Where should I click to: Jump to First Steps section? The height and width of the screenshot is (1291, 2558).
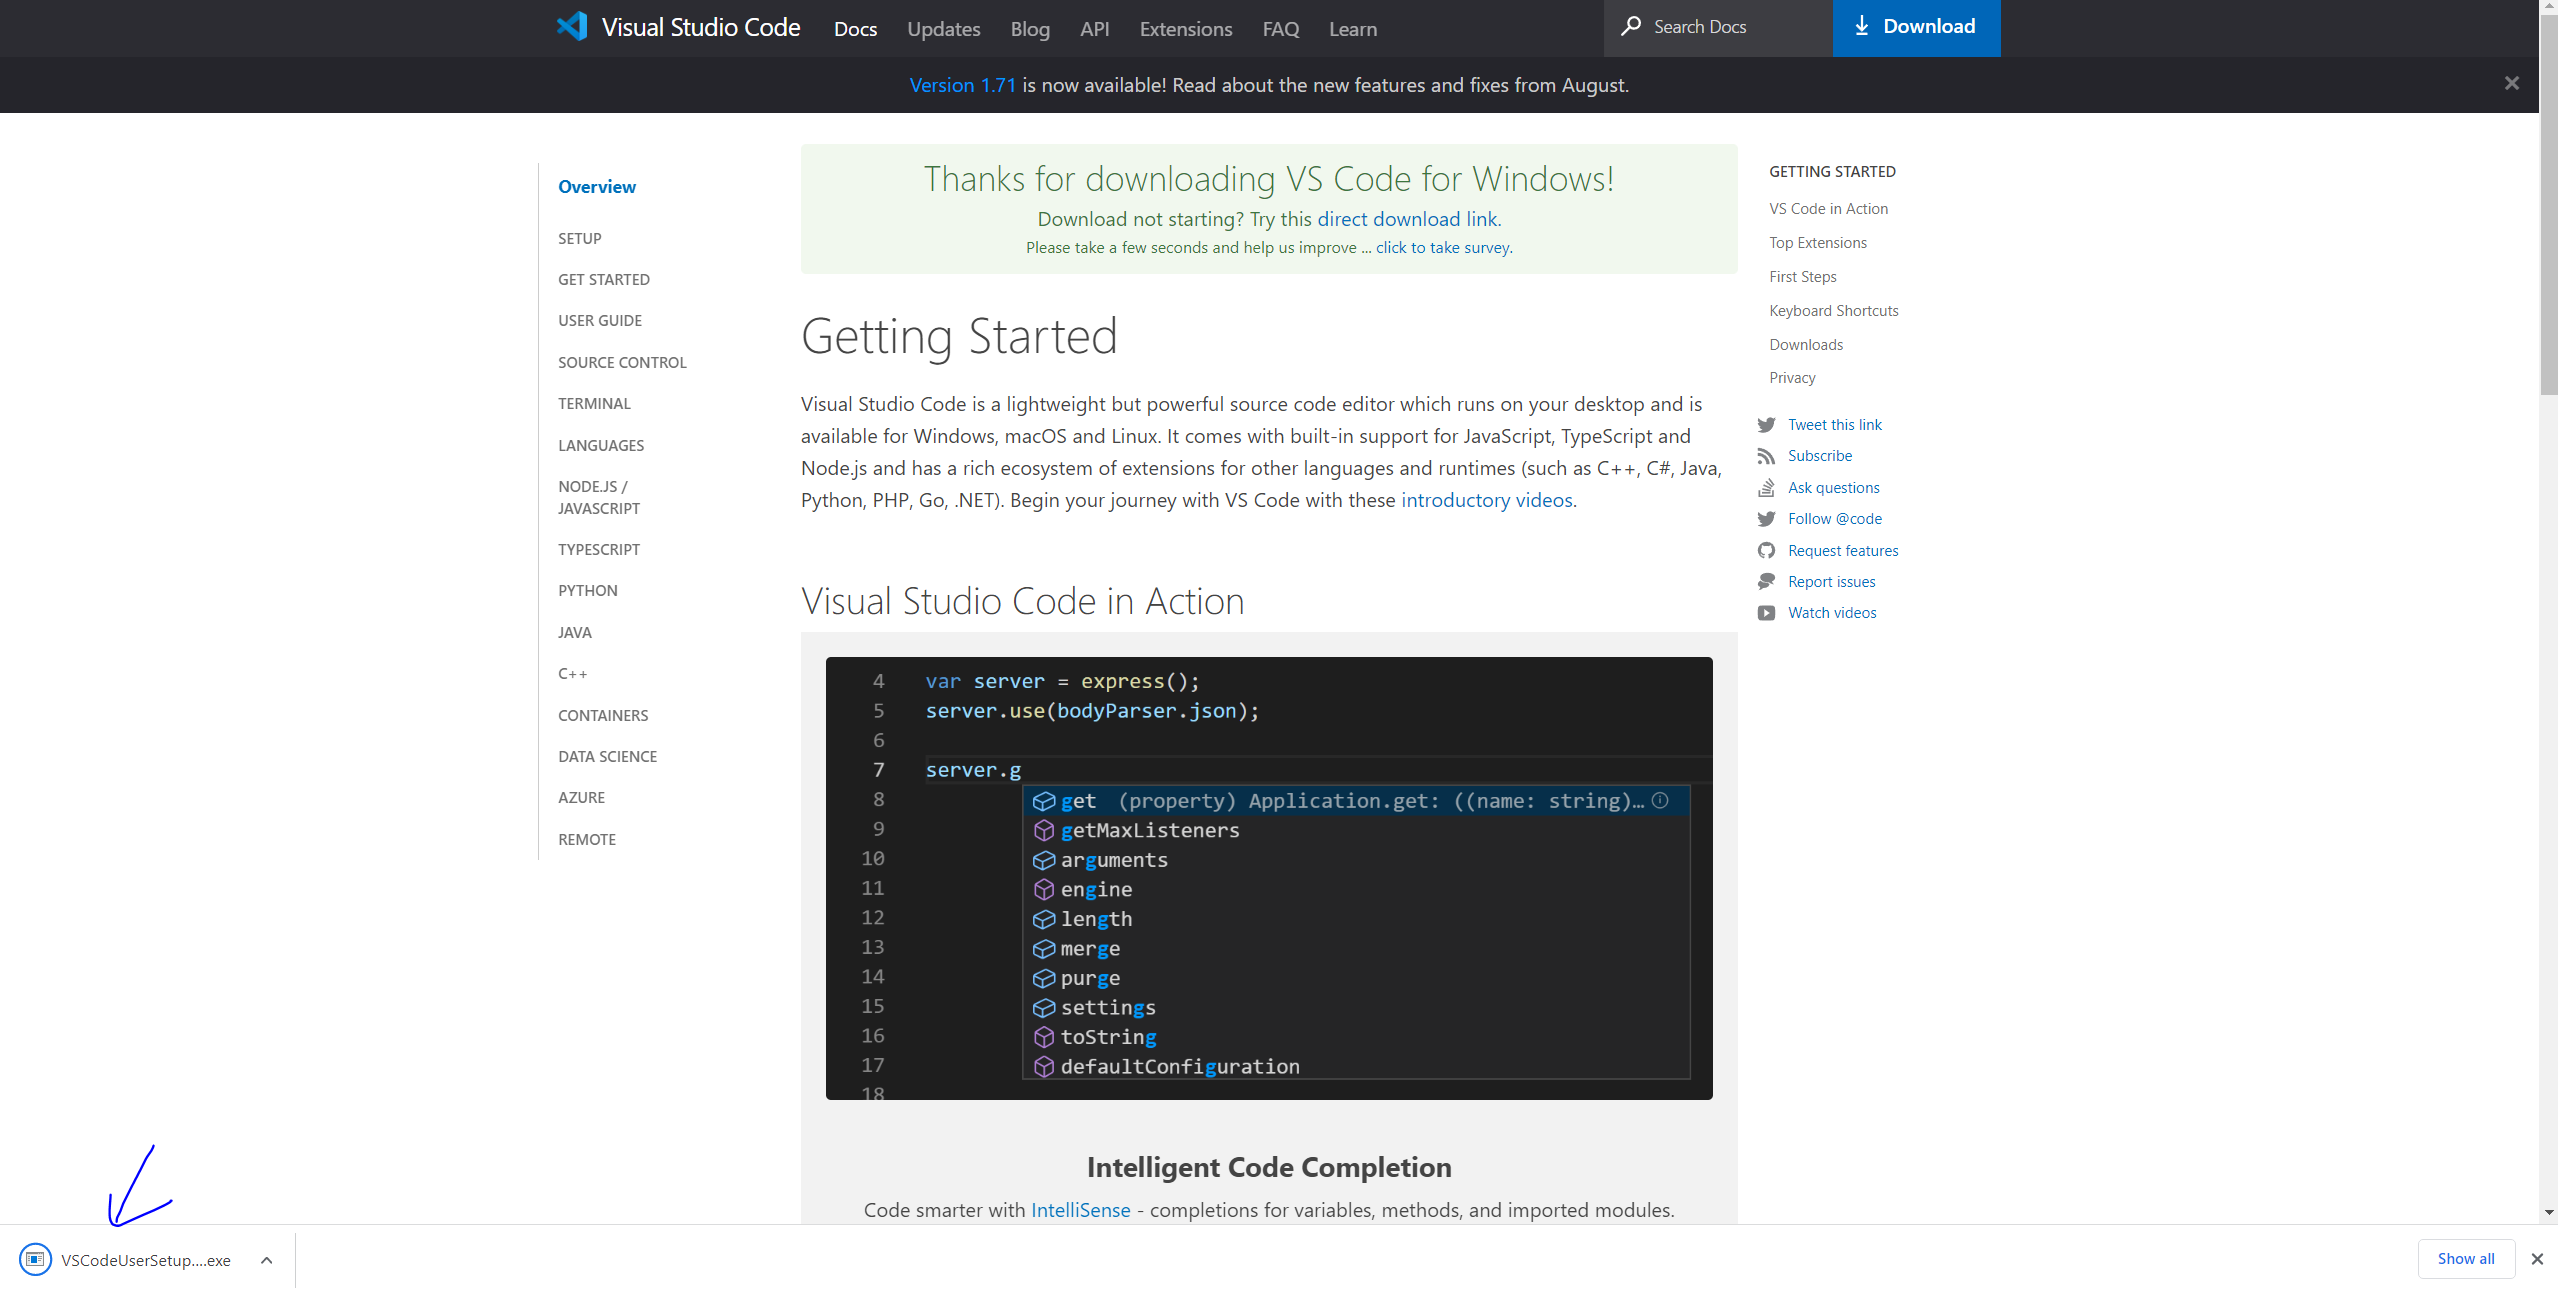point(1802,277)
